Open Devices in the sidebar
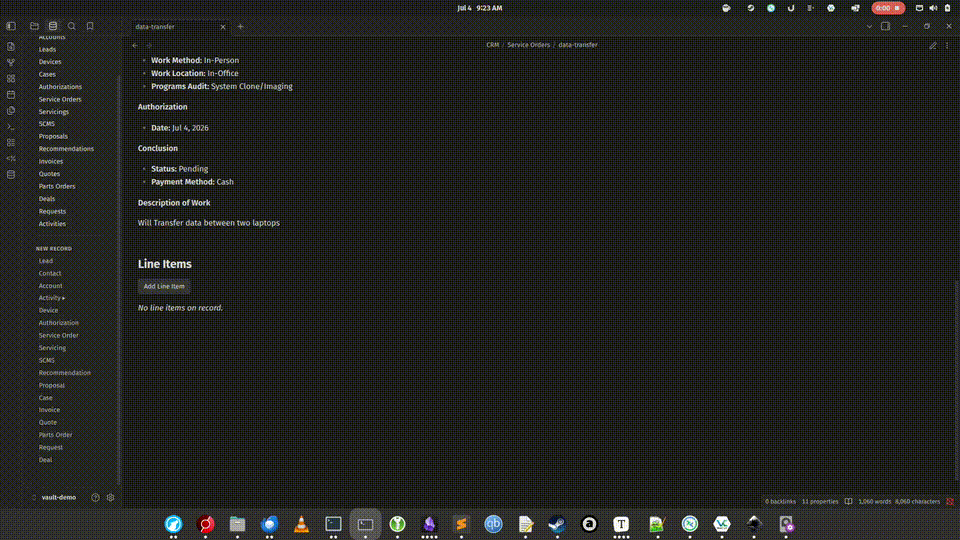Screen dimensions: 960x540 pos(50,62)
